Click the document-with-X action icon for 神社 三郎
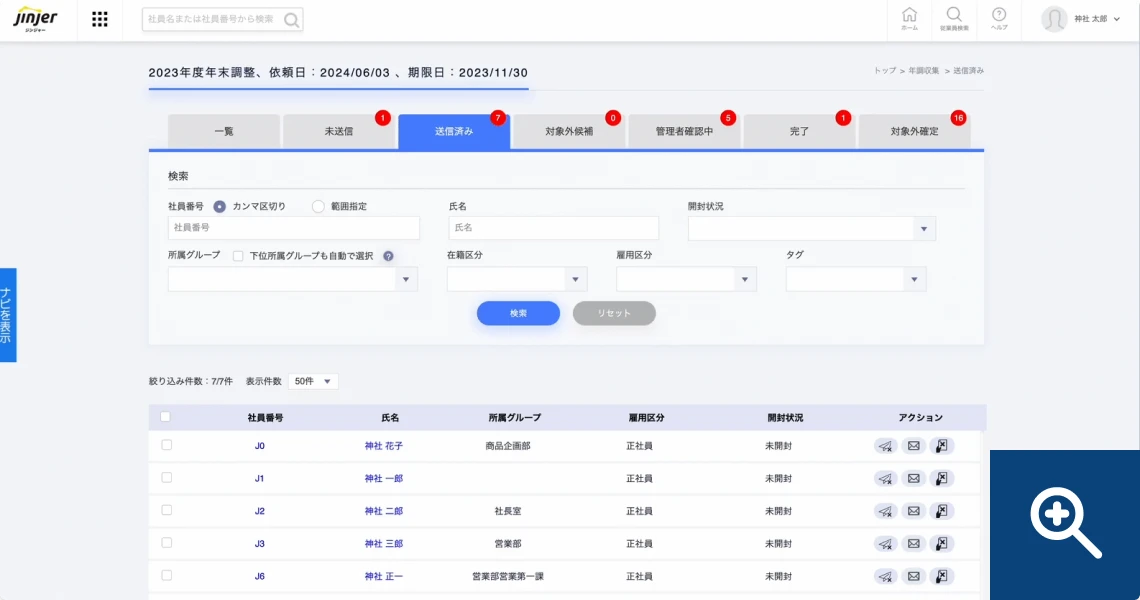The height and width of the screenshot is (600, 1140). tap(942, 544)
